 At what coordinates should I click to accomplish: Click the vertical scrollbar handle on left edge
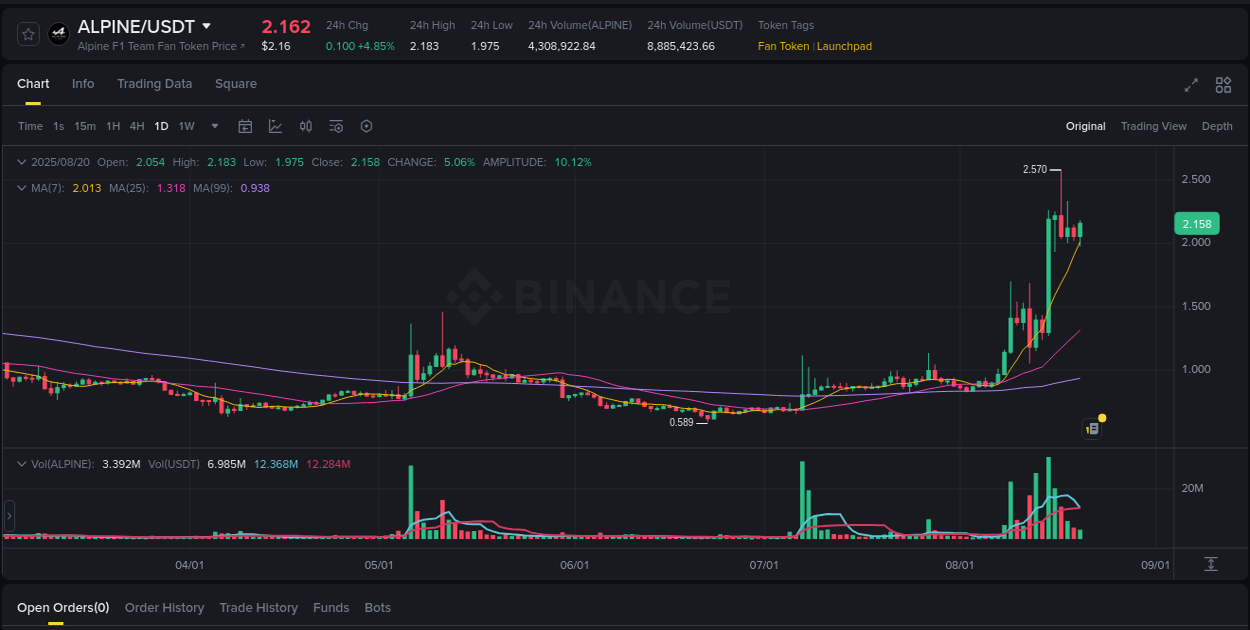(x=8, y=515)
